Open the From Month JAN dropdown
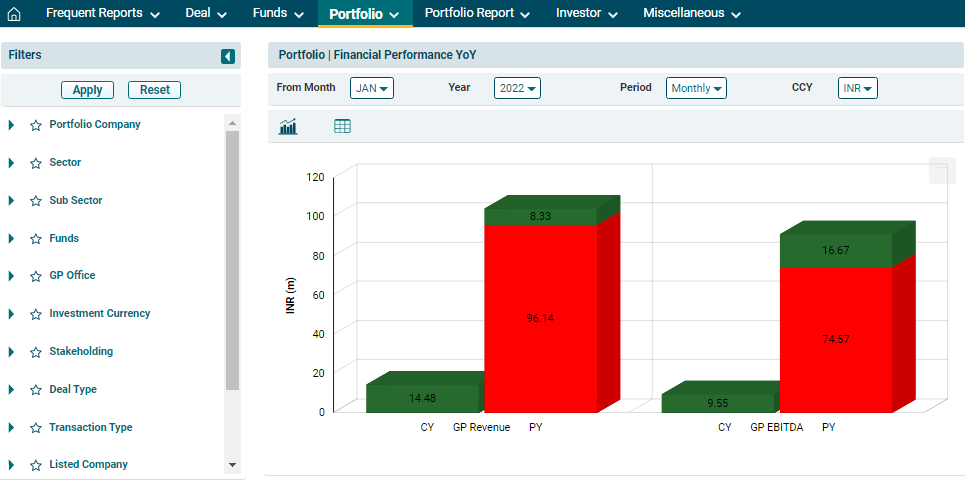The height and width of the screenshot is (481, 965). [x=372, y=88]
